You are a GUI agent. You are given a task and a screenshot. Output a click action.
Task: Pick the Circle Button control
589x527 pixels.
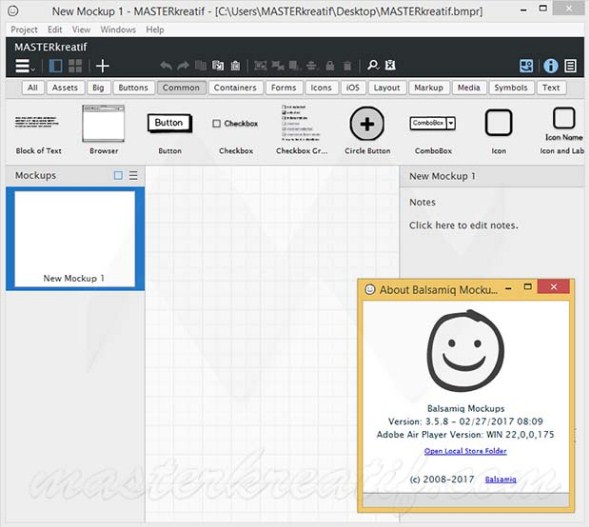point(367,130)
